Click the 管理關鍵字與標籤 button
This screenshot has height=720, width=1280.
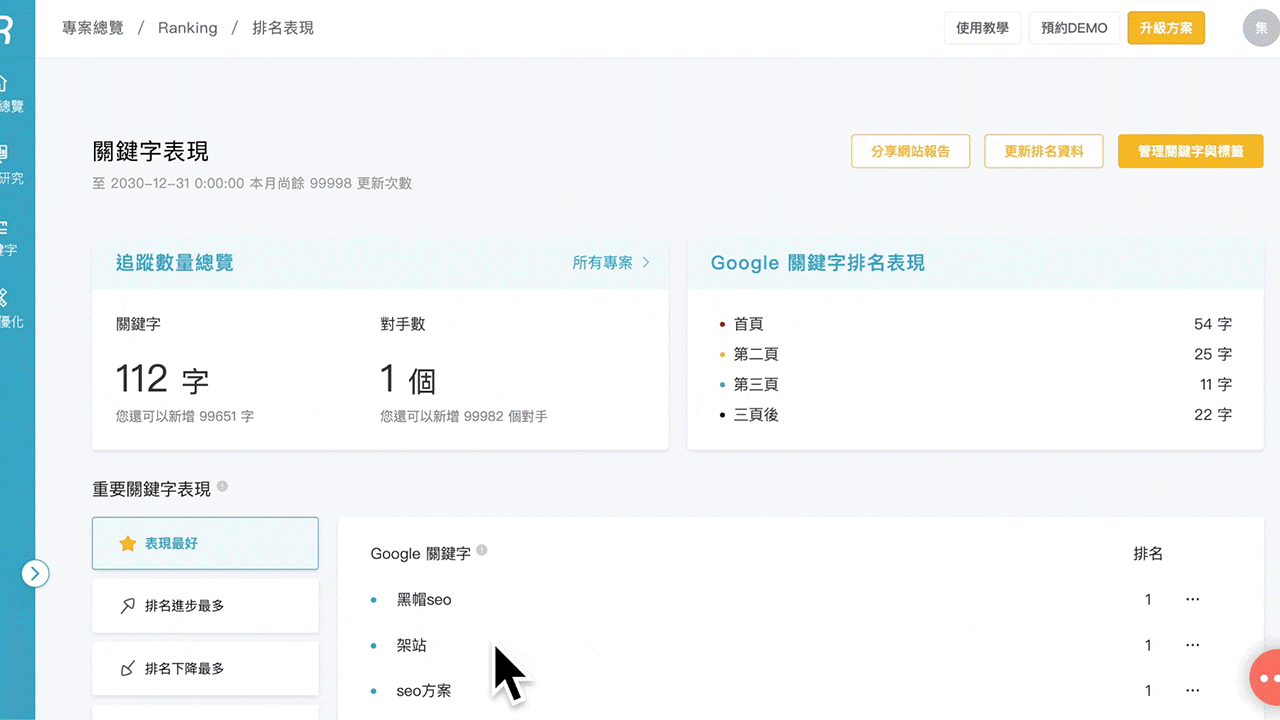pos(1190,151)
